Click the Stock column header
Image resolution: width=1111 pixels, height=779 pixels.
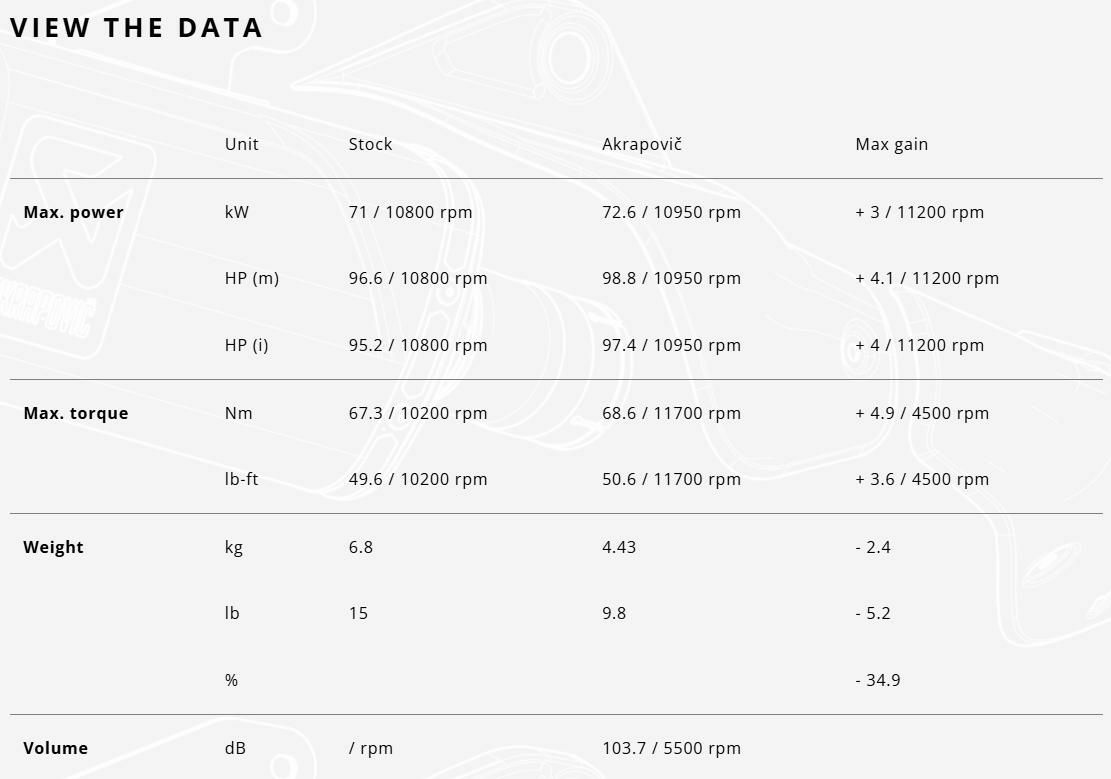tap(370, 144)
